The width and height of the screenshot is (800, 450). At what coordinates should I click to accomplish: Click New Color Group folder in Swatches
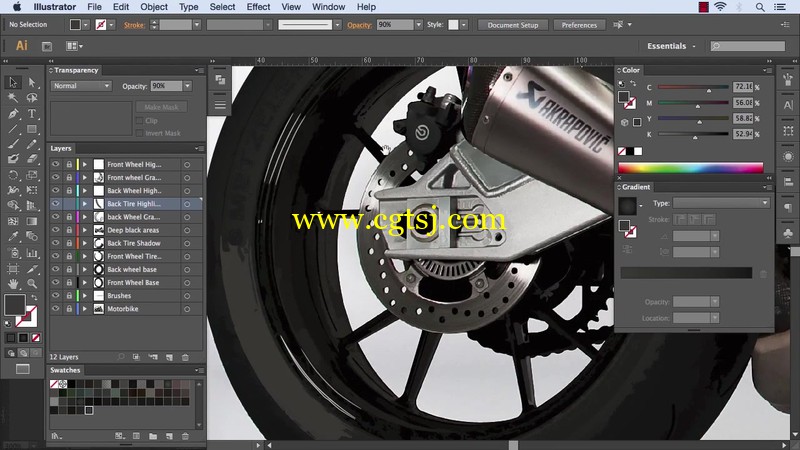153,436
